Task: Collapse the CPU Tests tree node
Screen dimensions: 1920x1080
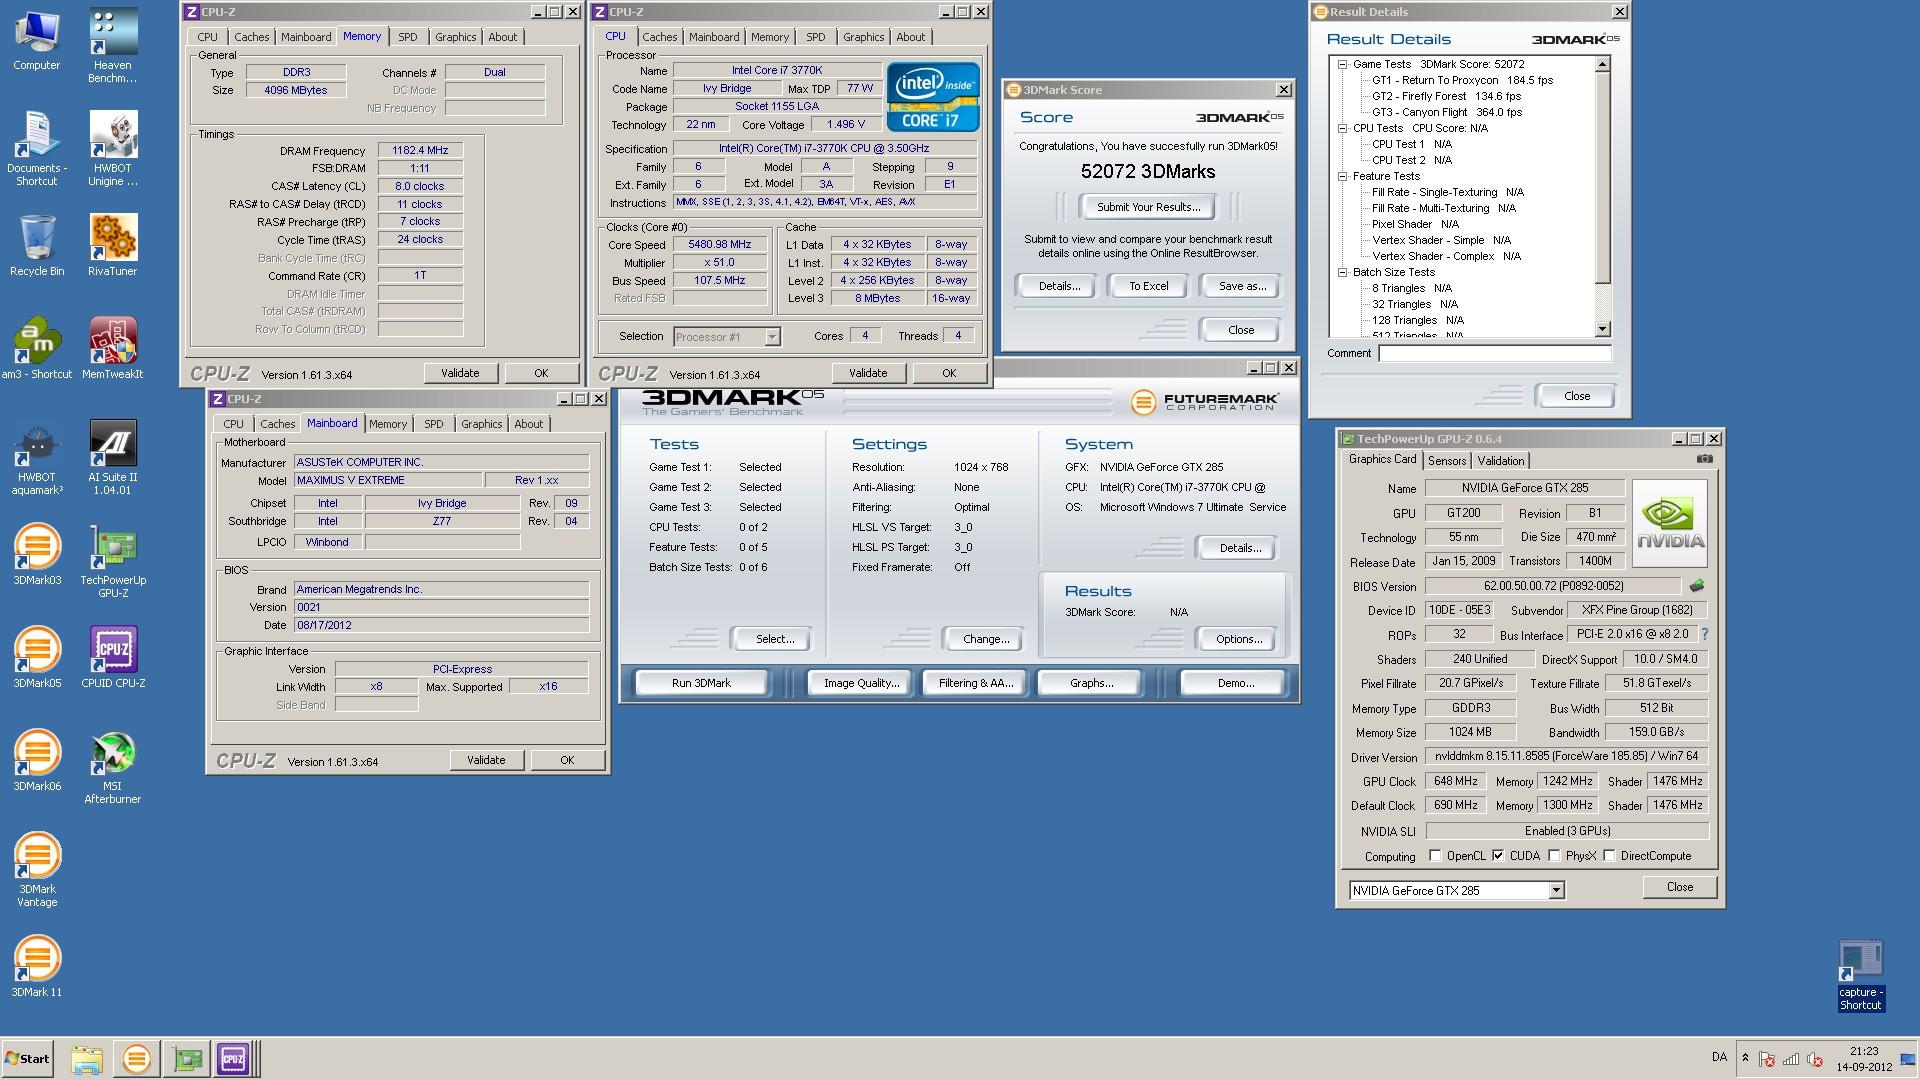Action: (1343, 128)
